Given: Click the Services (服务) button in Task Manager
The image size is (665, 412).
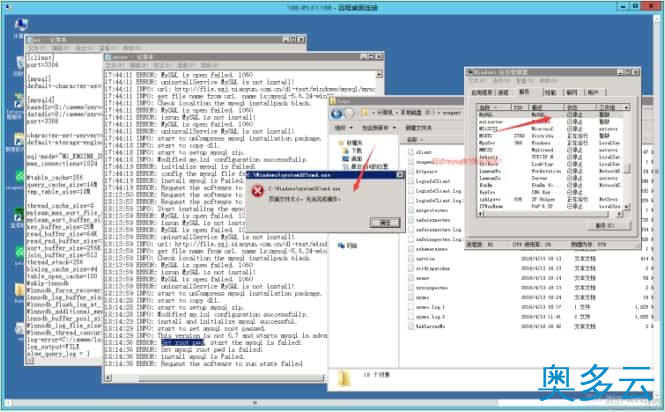Looking at the screenshot, I should pos(609,226).
